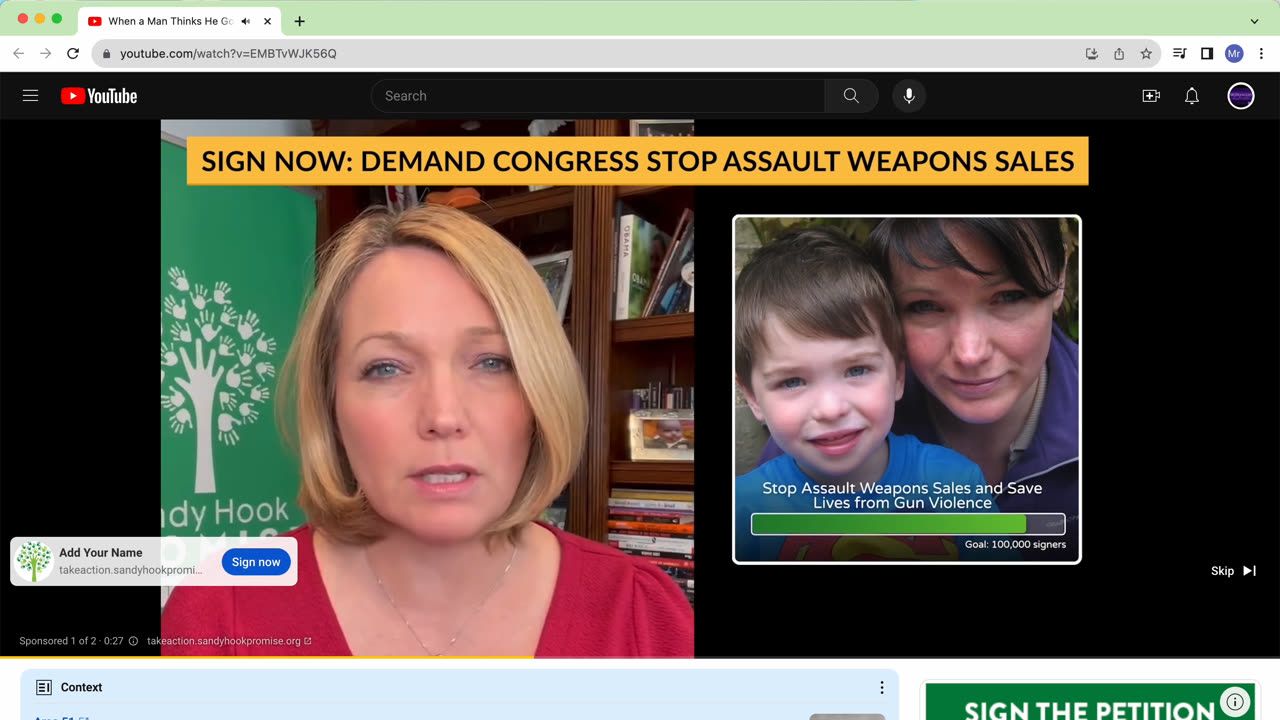1280x720 pixels.
Task: Go to YouTube home via logo
Action: pos(99,96)
